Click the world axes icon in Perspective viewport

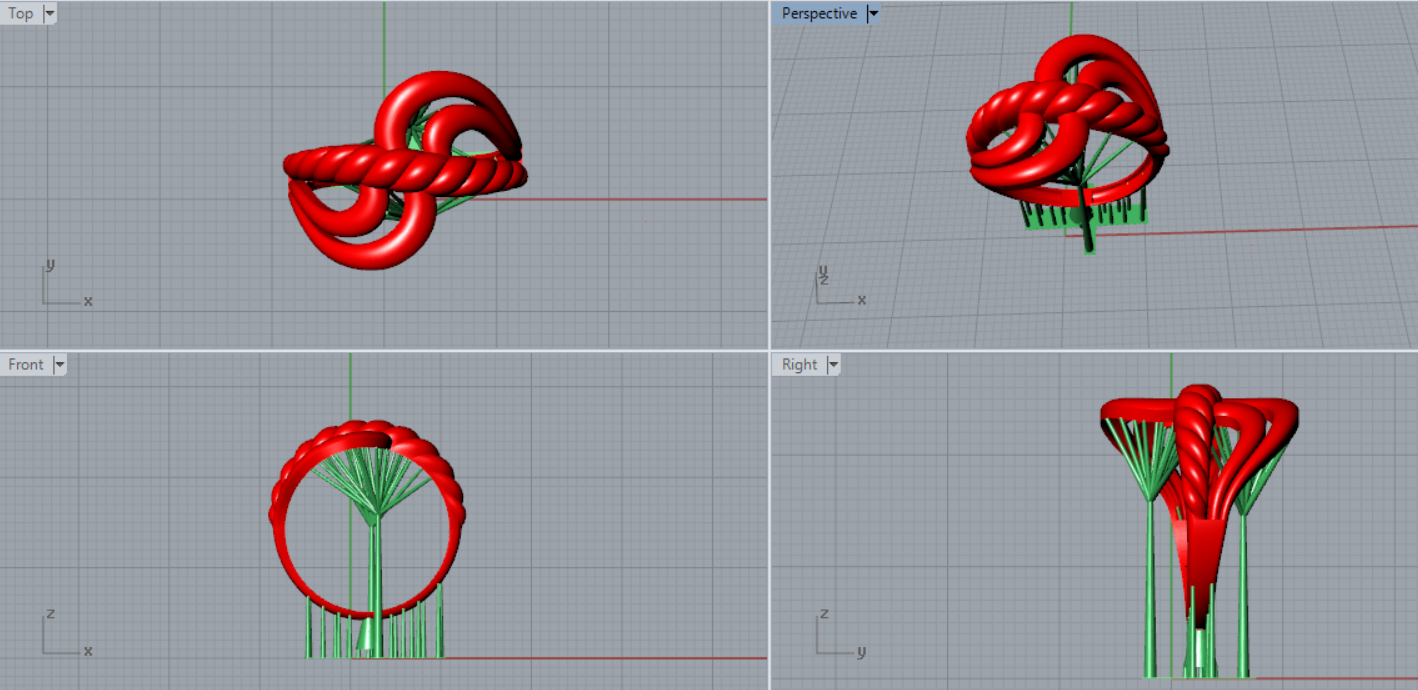[x=836, y=288]
